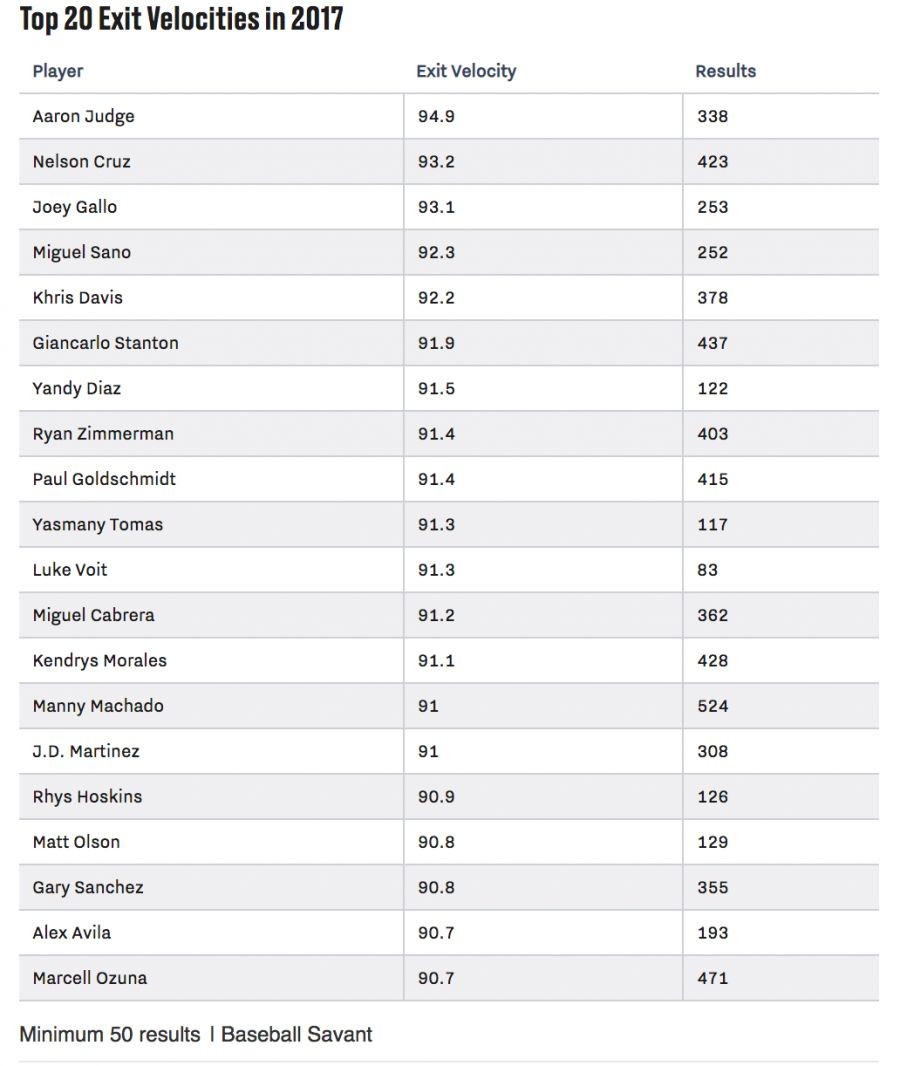Screen dimensions: 900x1066
Task: Click the Player column header
Action: click(x=58, y=71)
